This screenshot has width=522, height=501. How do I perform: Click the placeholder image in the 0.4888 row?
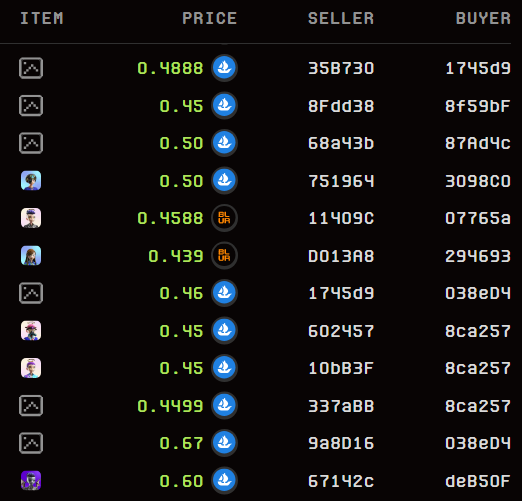coord(31,68)
